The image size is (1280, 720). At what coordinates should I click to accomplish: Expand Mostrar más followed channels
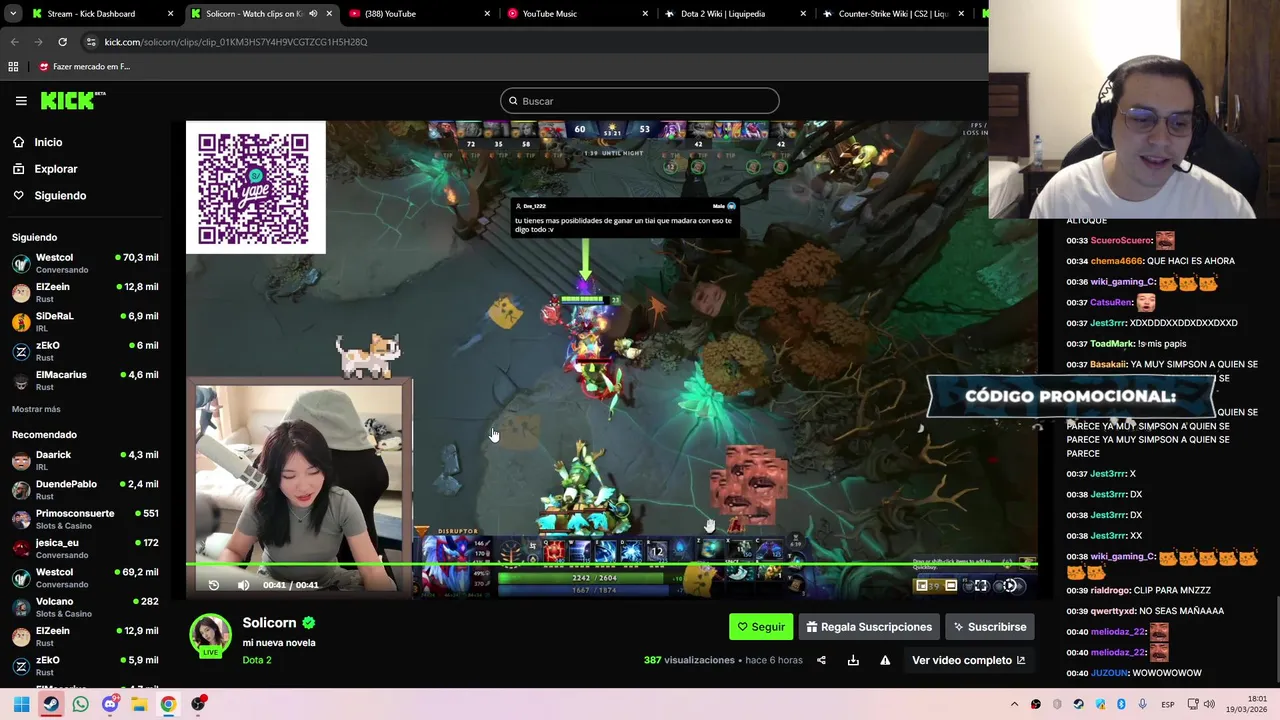click(36, 409)
